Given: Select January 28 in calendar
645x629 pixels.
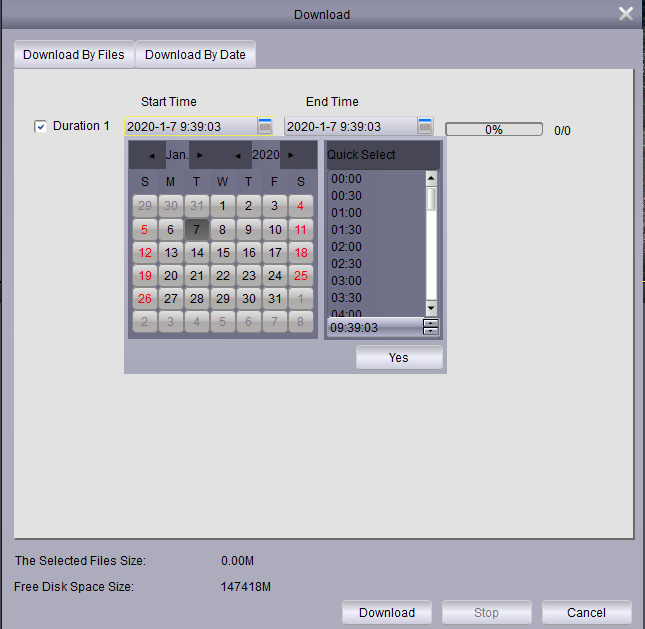Looking at the screenshot, I should pos(197,298).
